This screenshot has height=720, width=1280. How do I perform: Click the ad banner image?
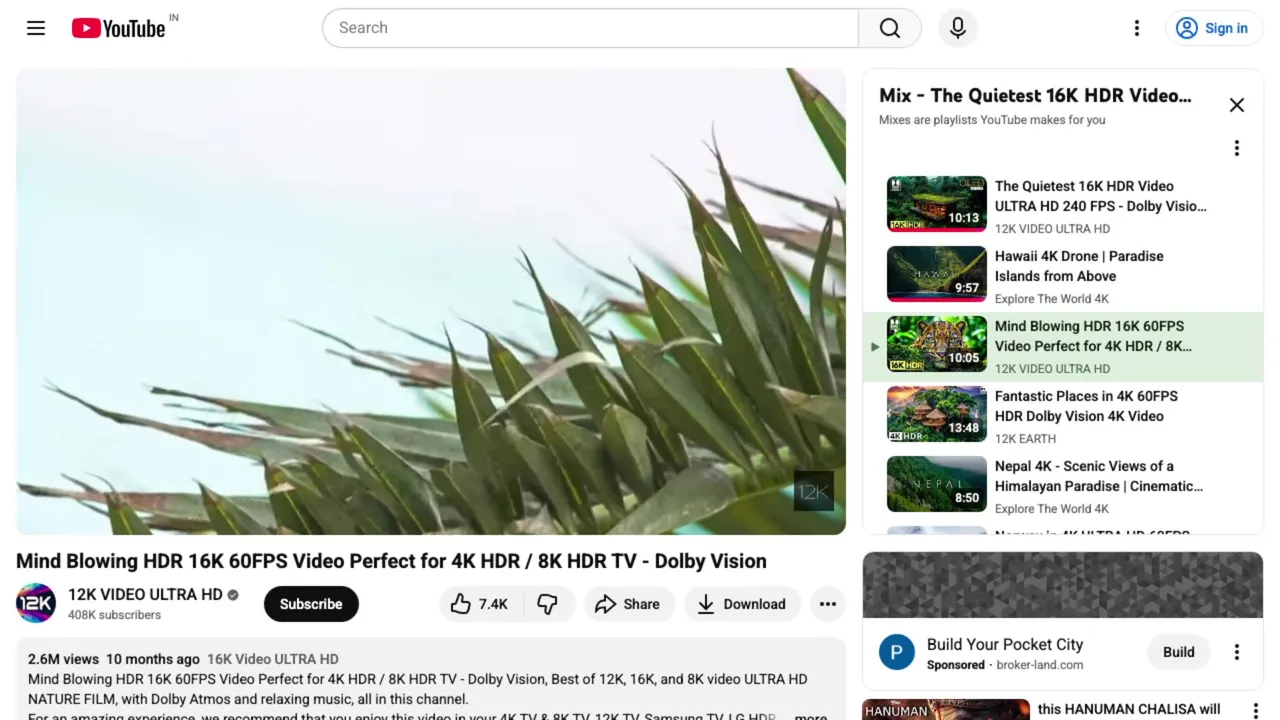tap(1063, 585)
